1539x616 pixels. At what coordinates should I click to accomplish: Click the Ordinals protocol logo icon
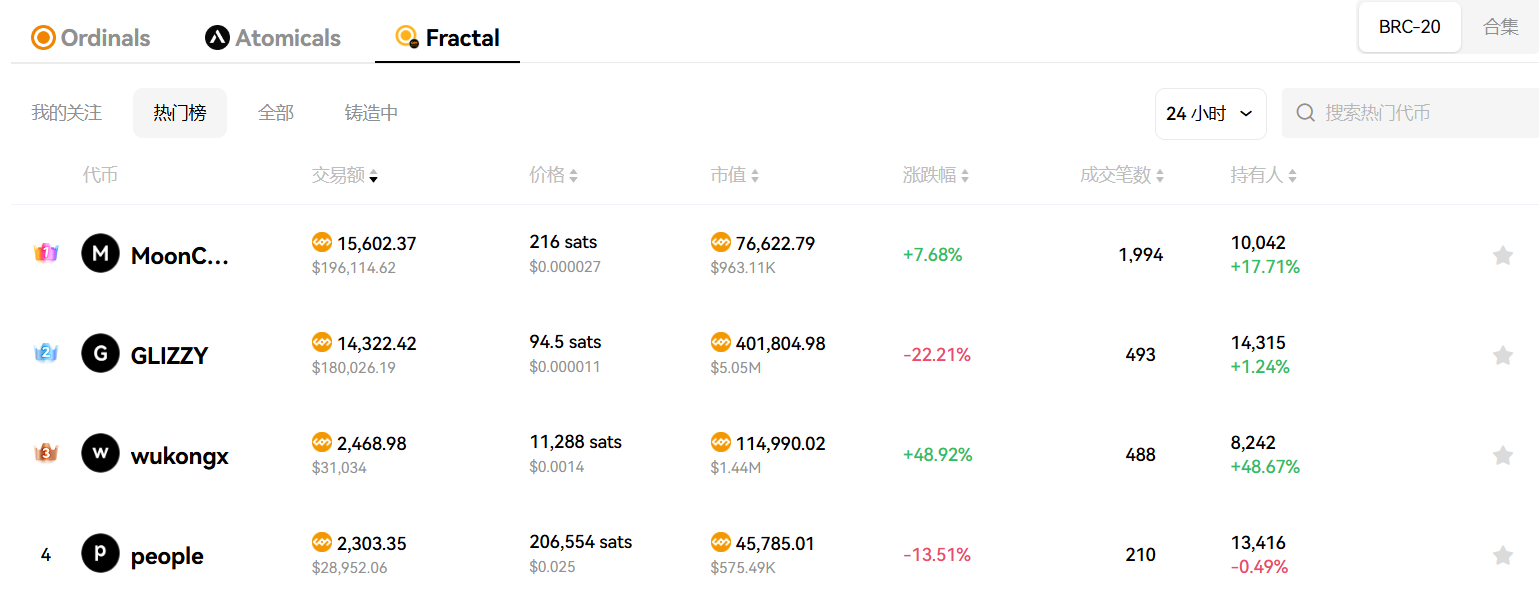43,38
